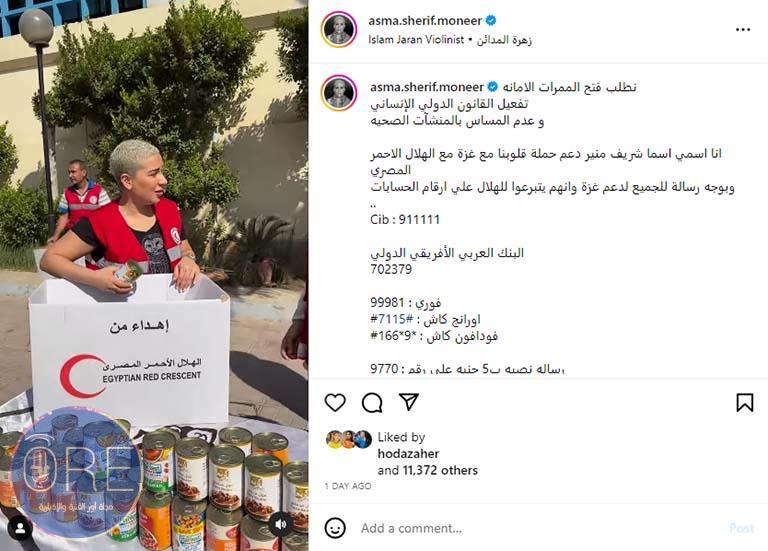The image size is (768, 551).
Task: Open the Islam Jaran Violinist audio link
Action: click(x=416, y=40)
